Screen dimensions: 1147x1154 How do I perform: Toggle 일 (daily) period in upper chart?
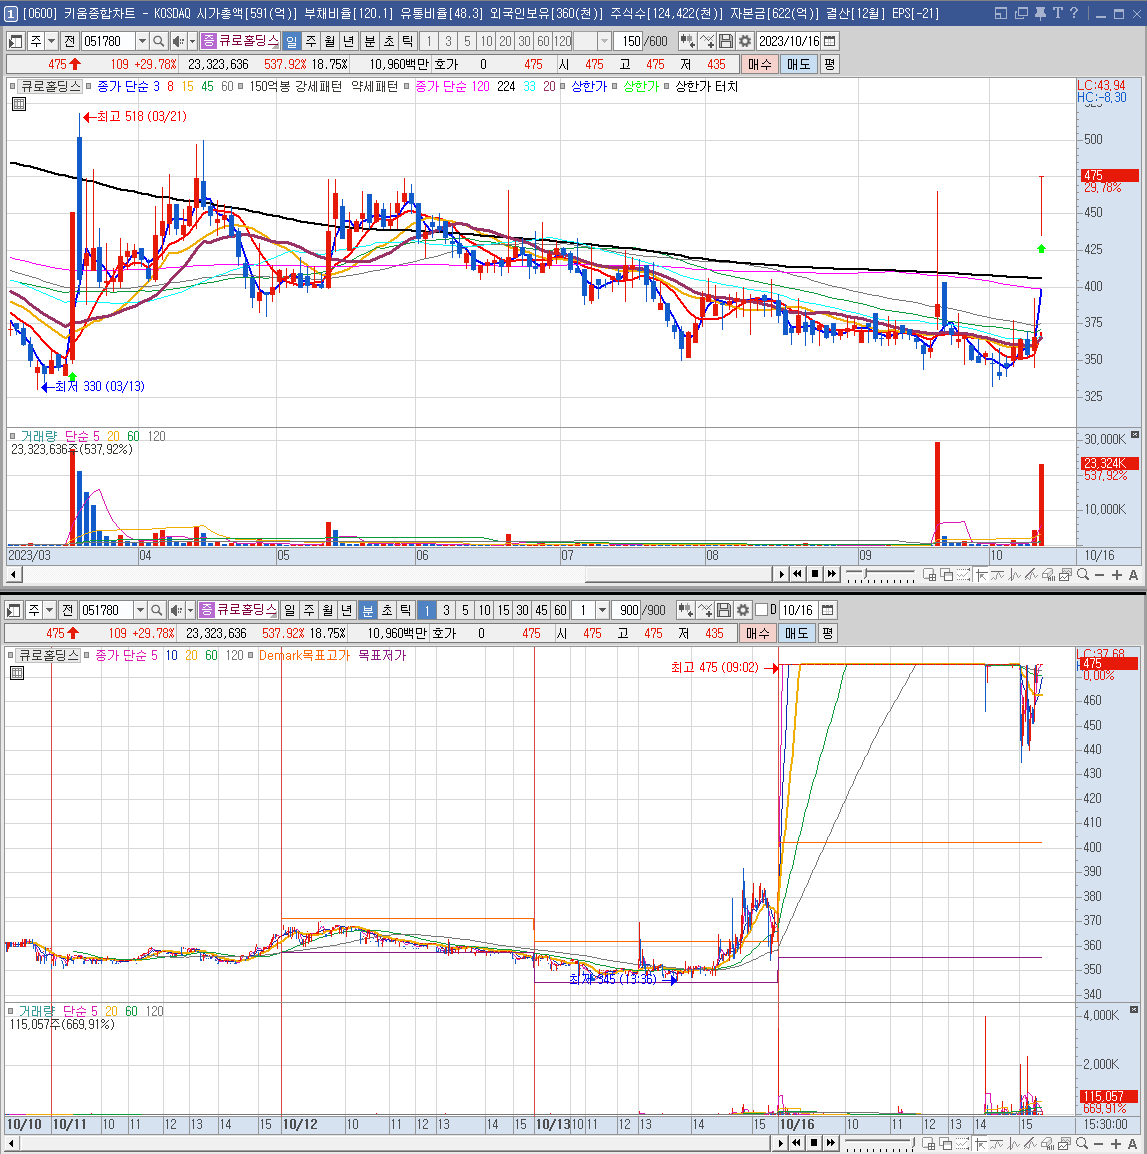pos(292,41)
